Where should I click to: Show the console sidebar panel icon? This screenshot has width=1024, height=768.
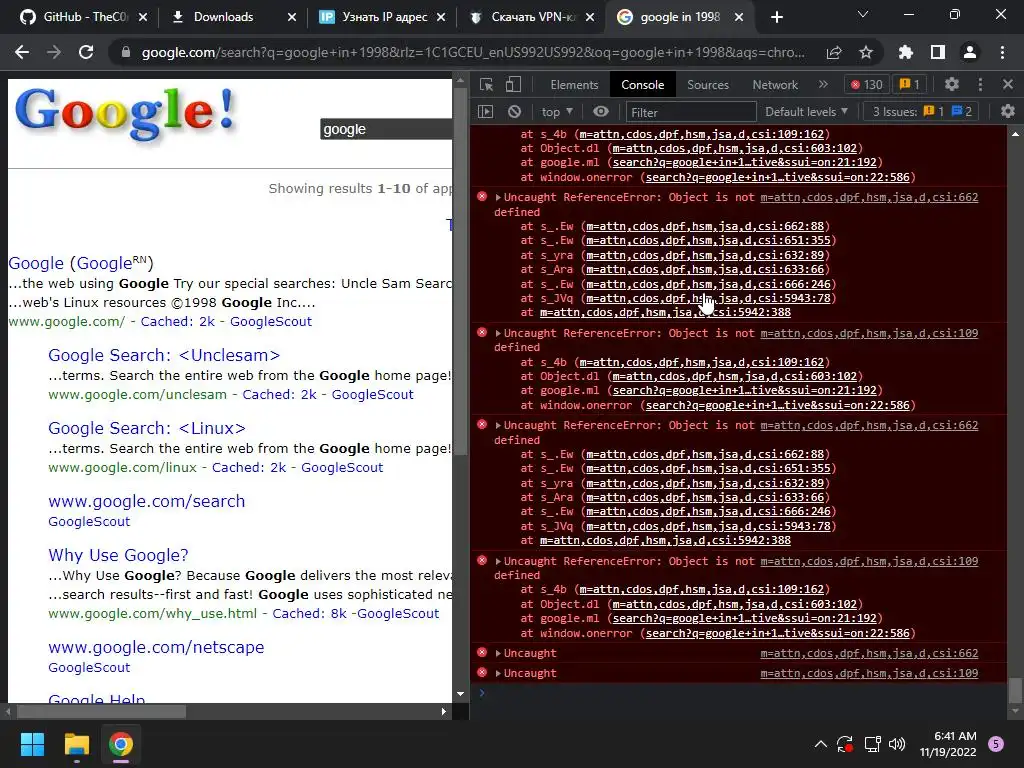tap(485, 112)
